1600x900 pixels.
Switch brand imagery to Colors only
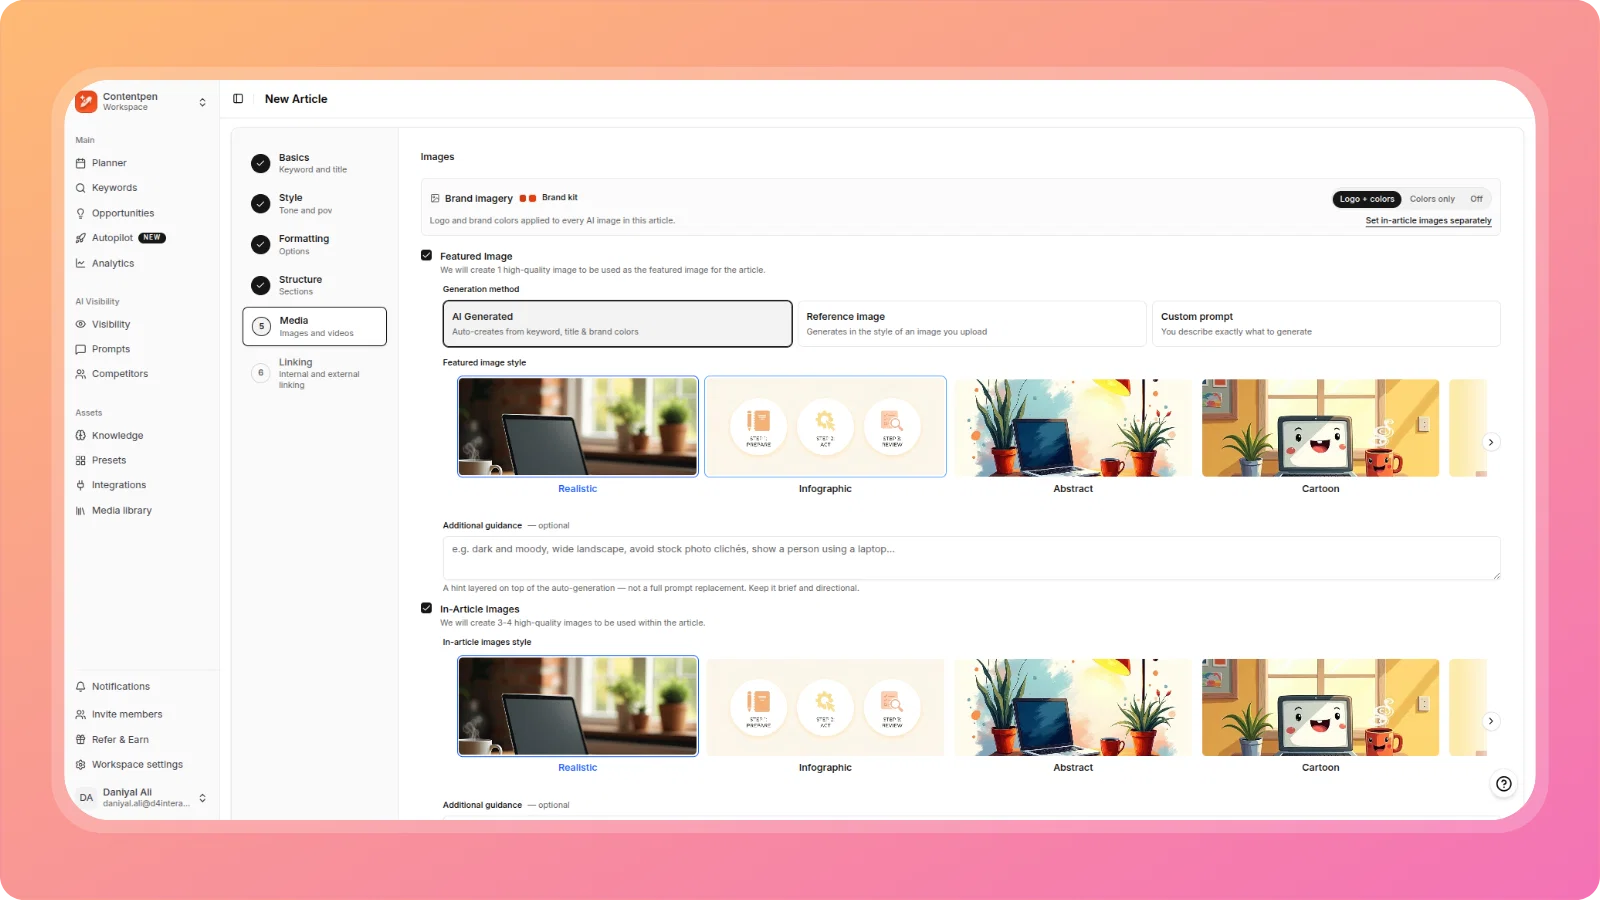coord(1432,199)
